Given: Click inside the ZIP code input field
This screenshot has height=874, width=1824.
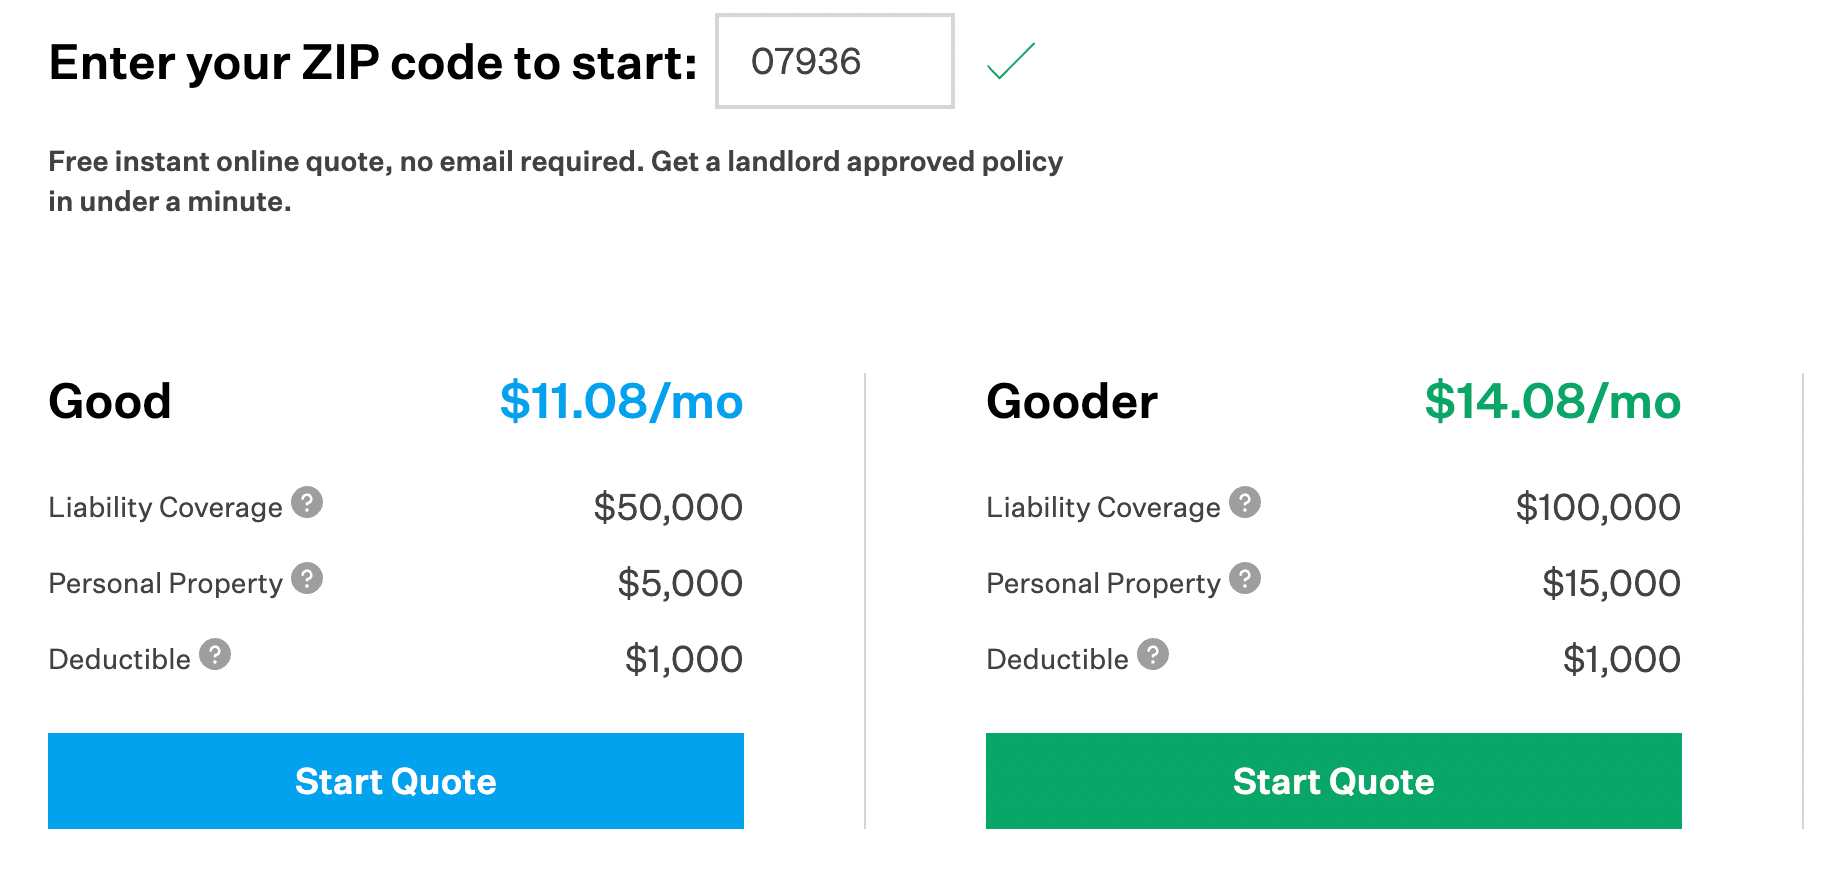Looking at the screenshot, I should click(834, 62).
